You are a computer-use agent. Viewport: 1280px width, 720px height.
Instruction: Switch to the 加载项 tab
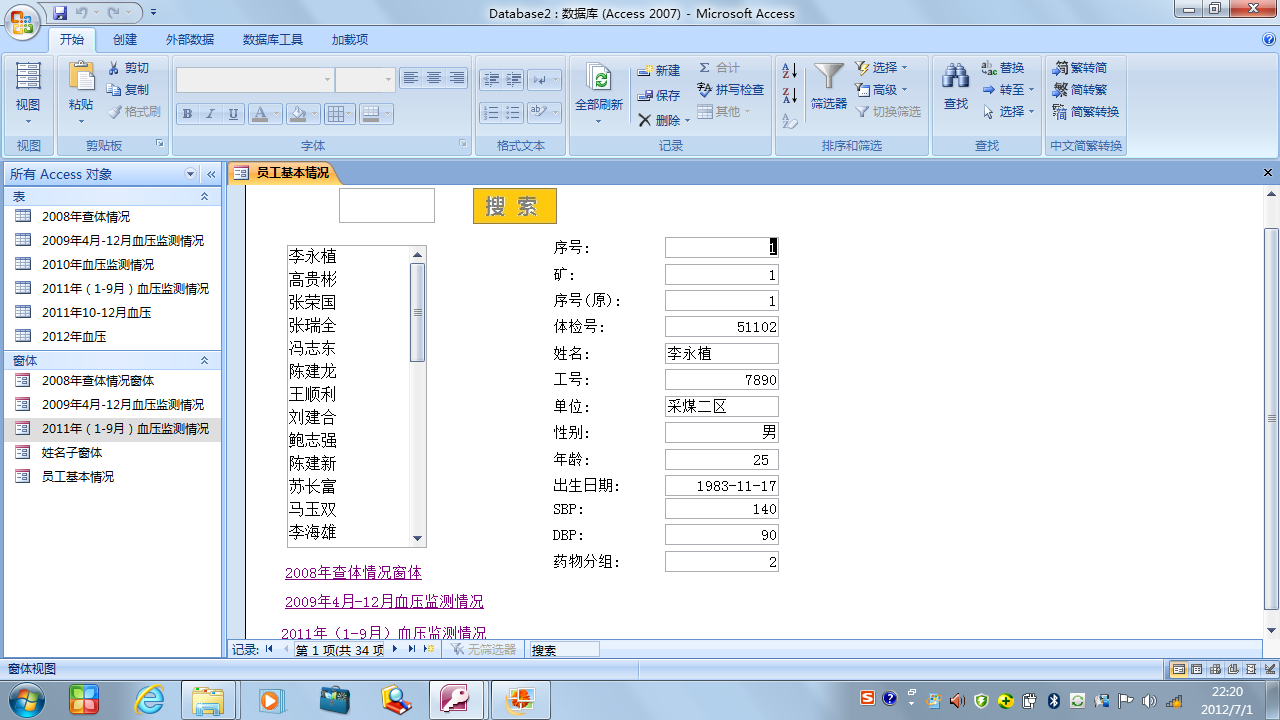pyautogui.click(x=350, y=40)
